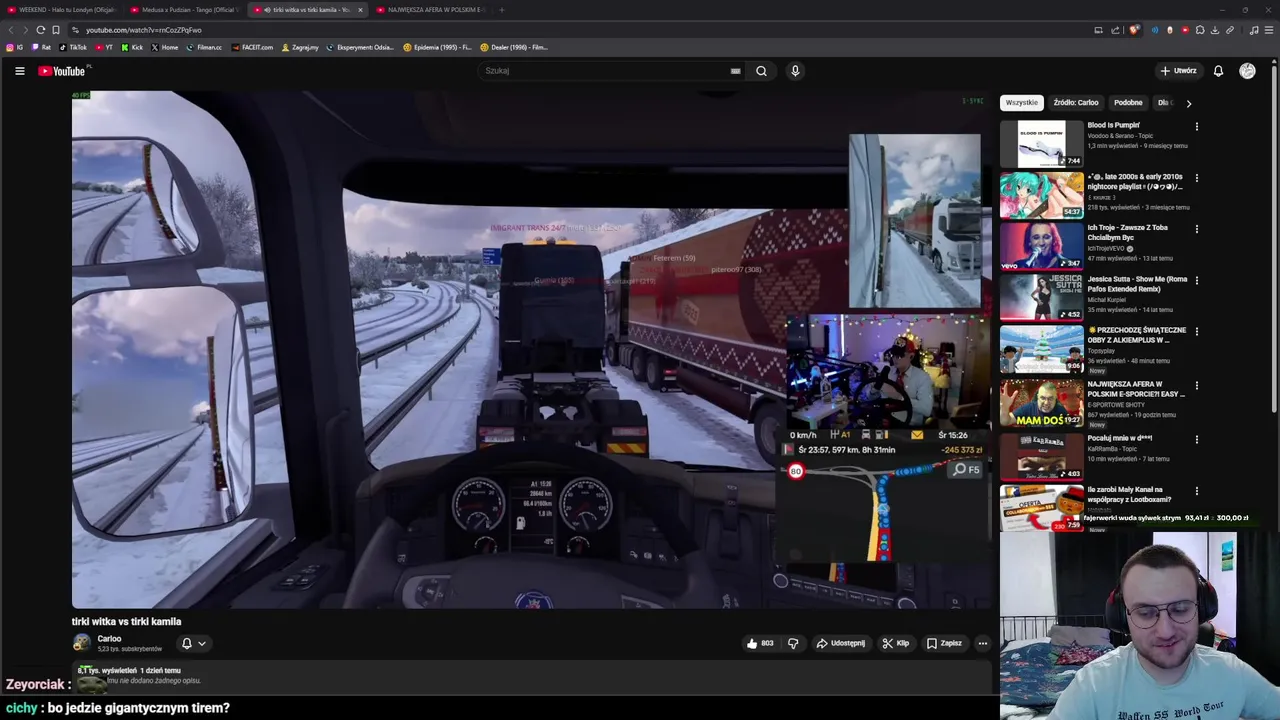Click the Zapisz save button
Screen dimensions: 1280x720
(x=944, y=643)
